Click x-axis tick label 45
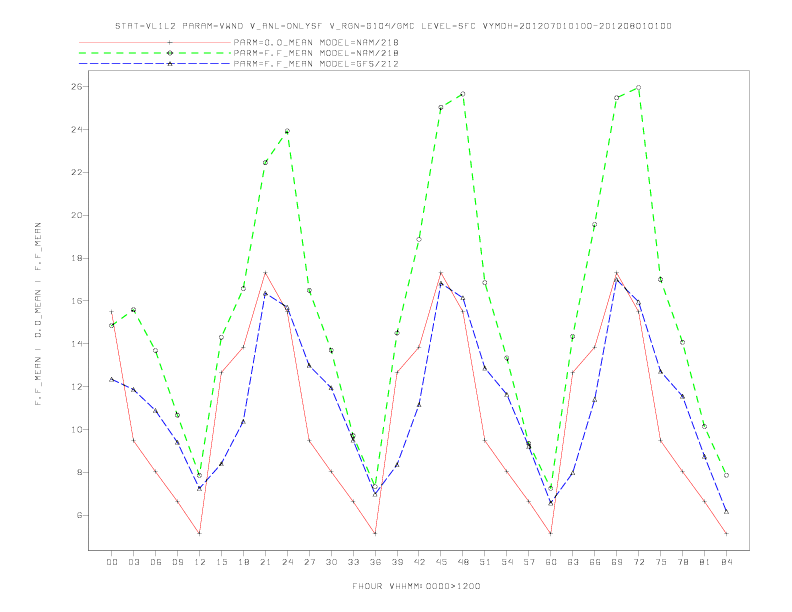Viewport: 792px width, 612px height. 441,562
